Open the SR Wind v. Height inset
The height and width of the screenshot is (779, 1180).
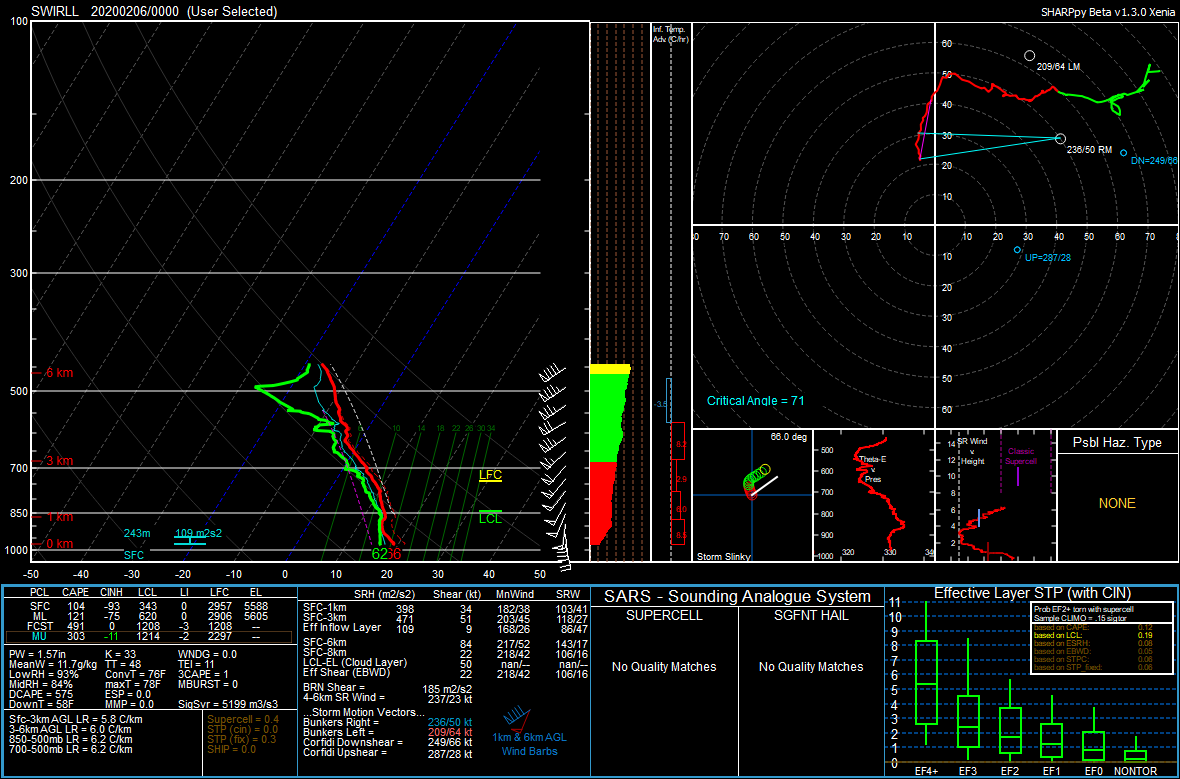click(996, 495)
